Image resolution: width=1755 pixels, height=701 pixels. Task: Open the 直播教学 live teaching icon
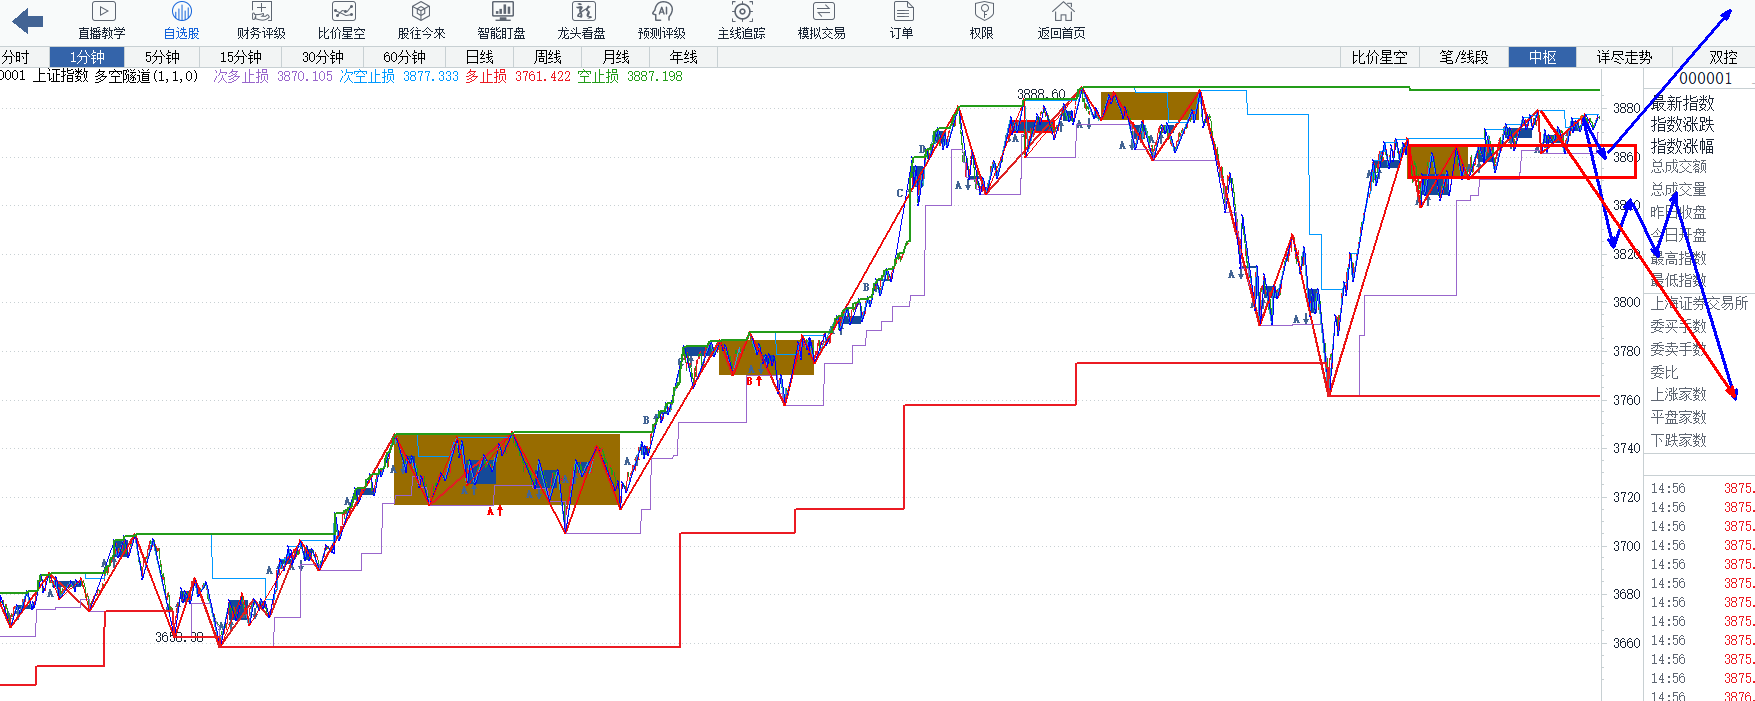[x=102, y=21]
